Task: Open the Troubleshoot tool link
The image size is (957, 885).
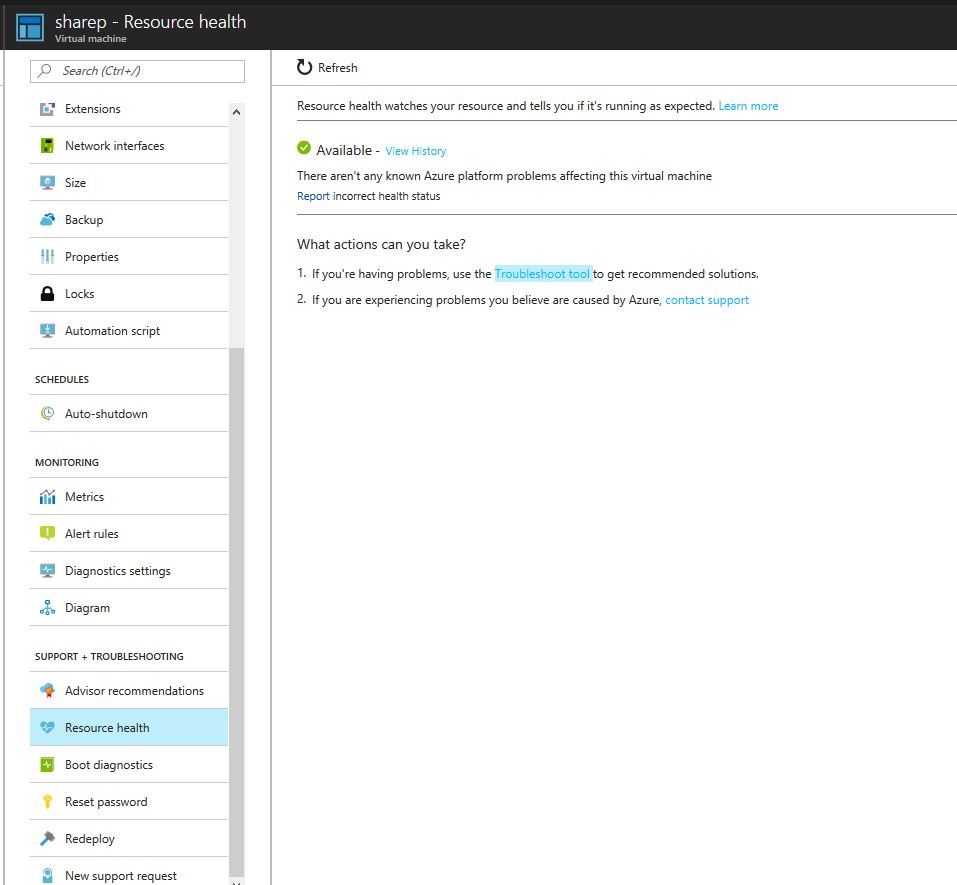Action: 543,274
